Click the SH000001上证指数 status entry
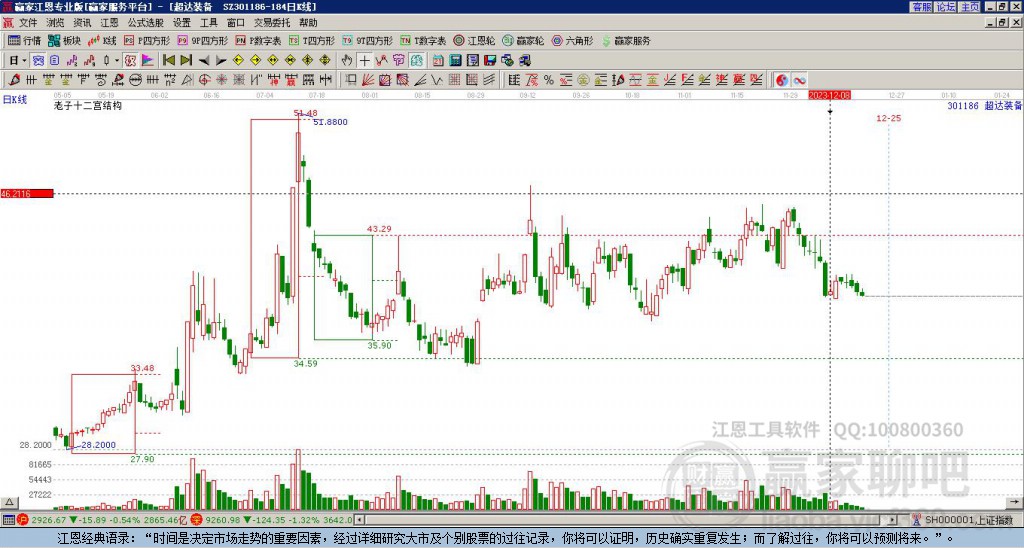The width and height of the screenshot is (1024, 548). [969, 520]
